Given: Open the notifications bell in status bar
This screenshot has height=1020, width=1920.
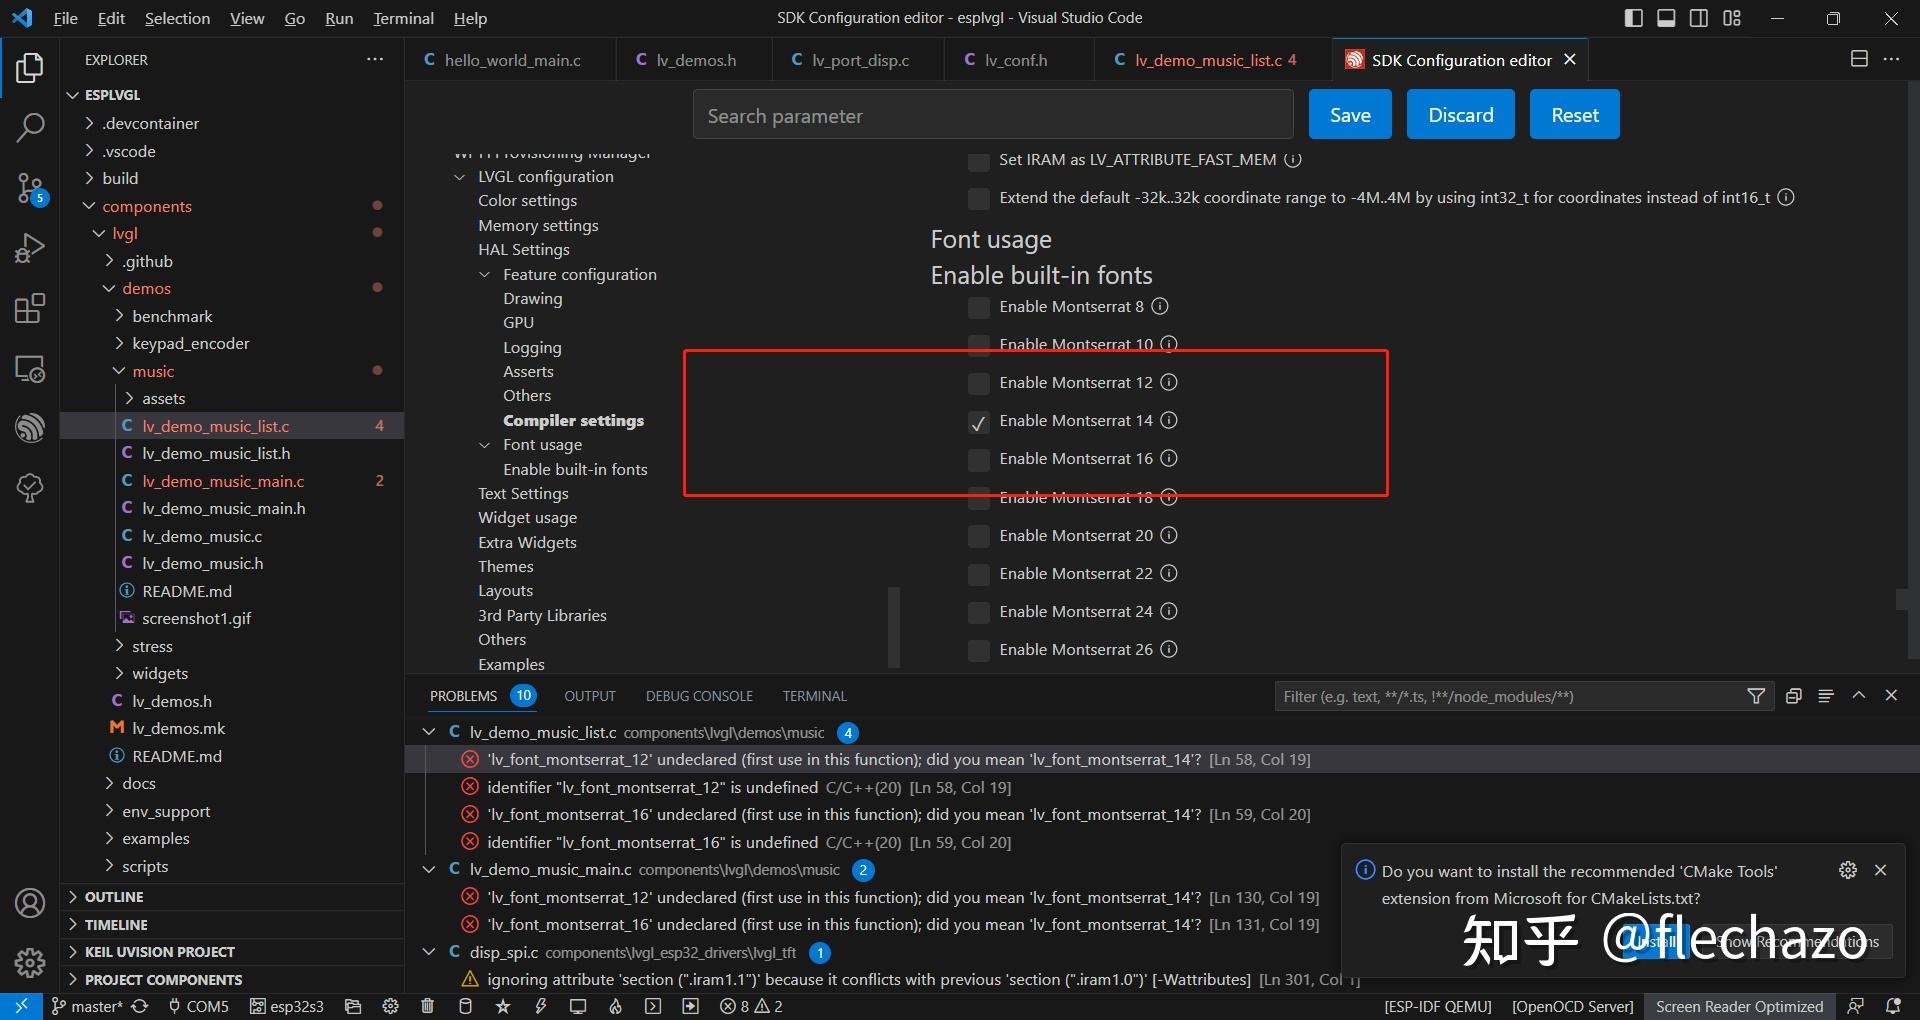Looking at the screenshot, I should tap(1893, 1006).
